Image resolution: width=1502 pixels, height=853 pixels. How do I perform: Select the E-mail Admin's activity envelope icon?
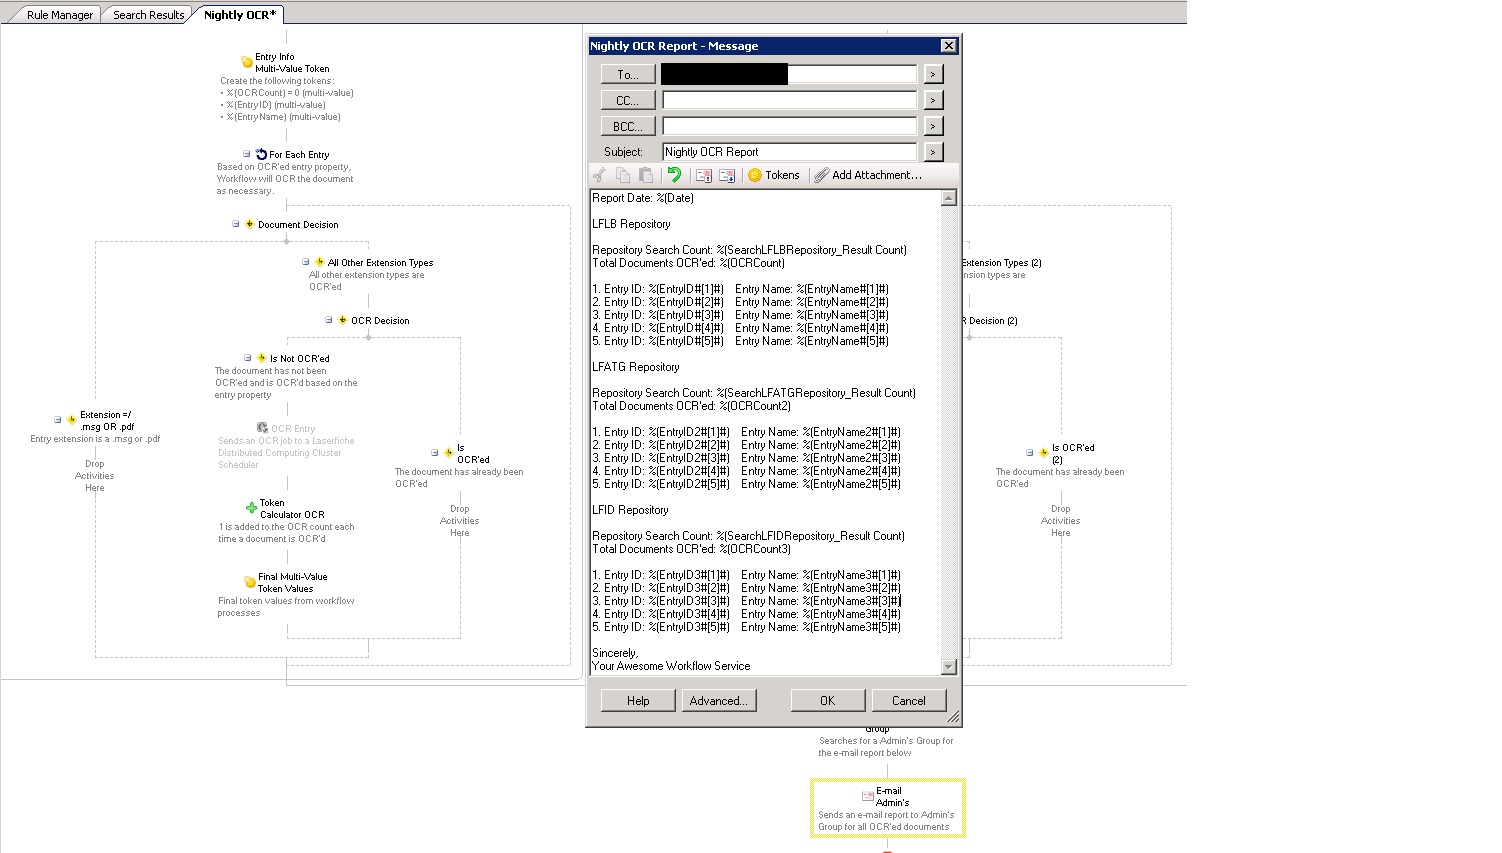tap(868, 796)
